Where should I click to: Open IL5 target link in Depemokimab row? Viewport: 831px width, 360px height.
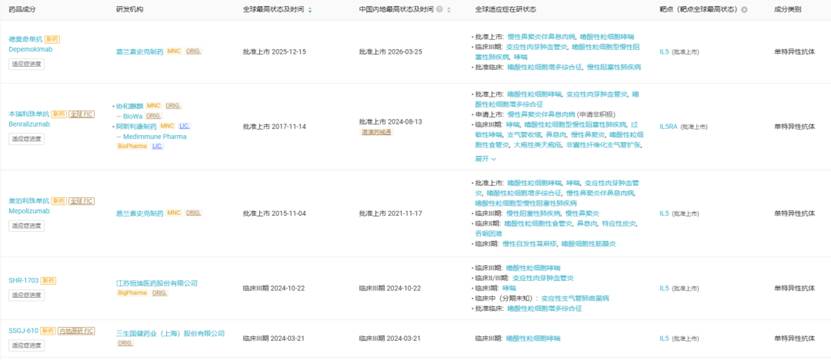tap(664, 52)
